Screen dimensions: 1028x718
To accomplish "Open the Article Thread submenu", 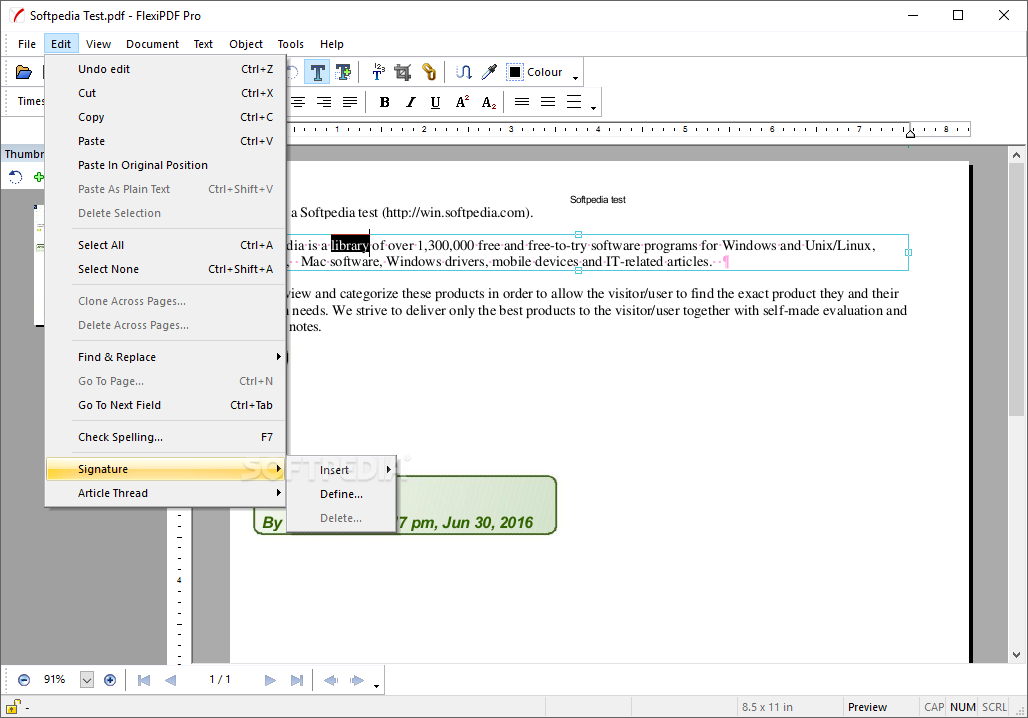I will [x=165, y=493].
